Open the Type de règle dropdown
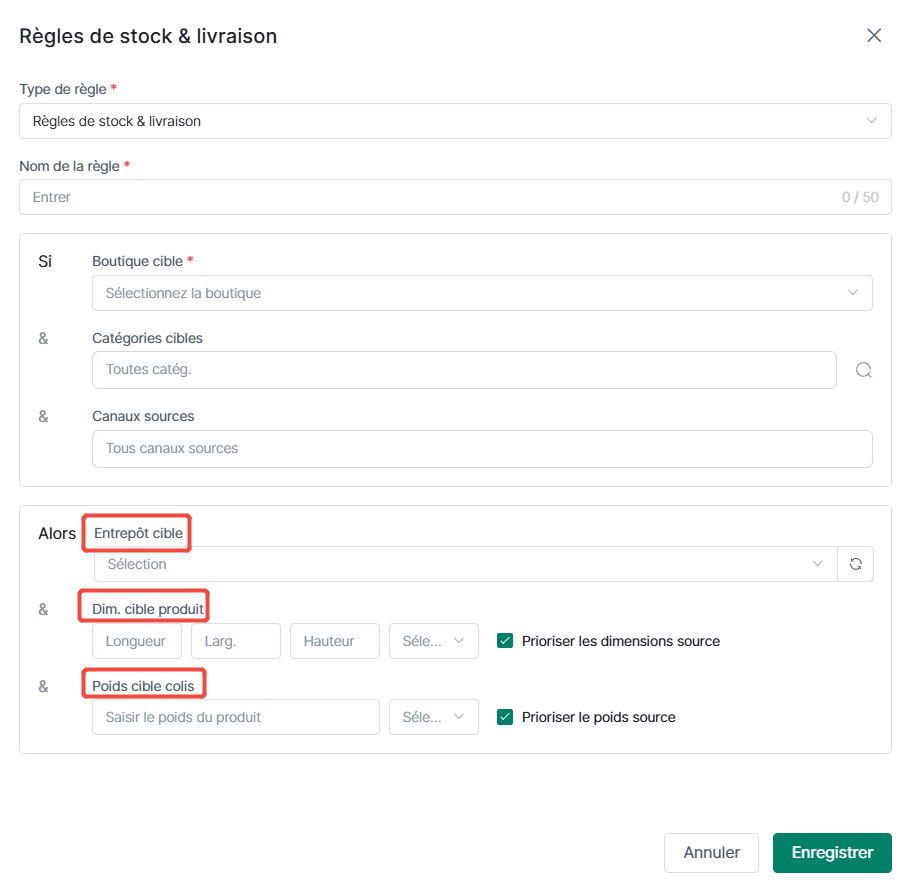Viewport: 901px width, 888px height. coord(455,121)
